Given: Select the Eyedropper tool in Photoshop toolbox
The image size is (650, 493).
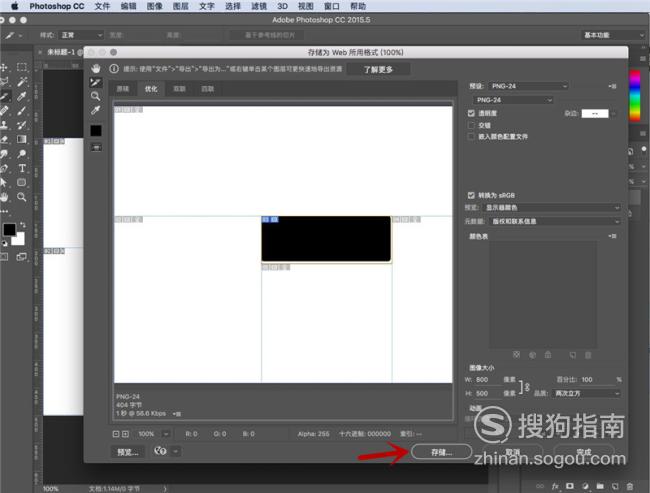Looking at the screenshot, I should [22, 97].
